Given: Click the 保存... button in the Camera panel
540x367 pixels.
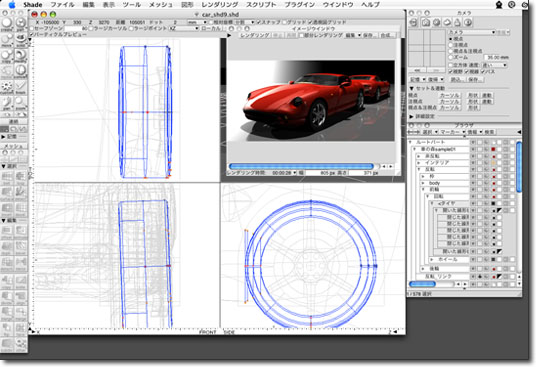Looking at the screenshot, I should click(x=475, y=79).
